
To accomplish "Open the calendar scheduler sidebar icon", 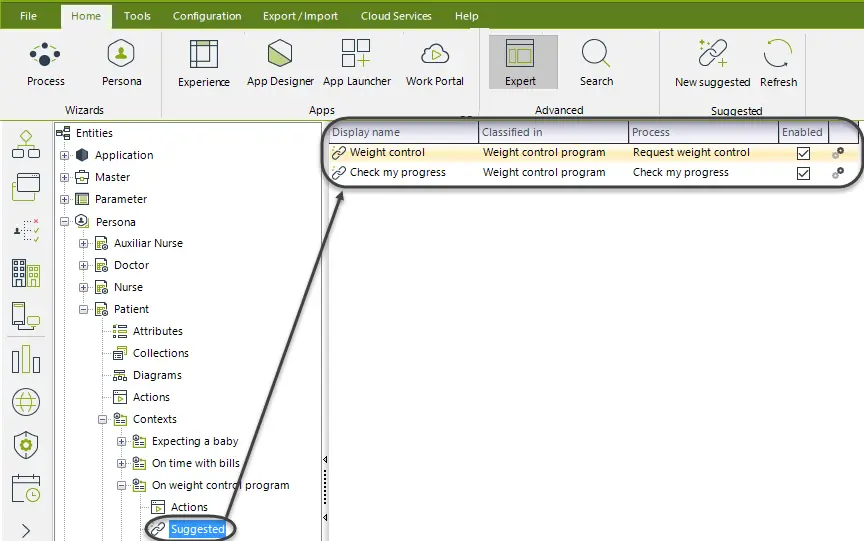I will pyautogui.click(x=26, y=489).
